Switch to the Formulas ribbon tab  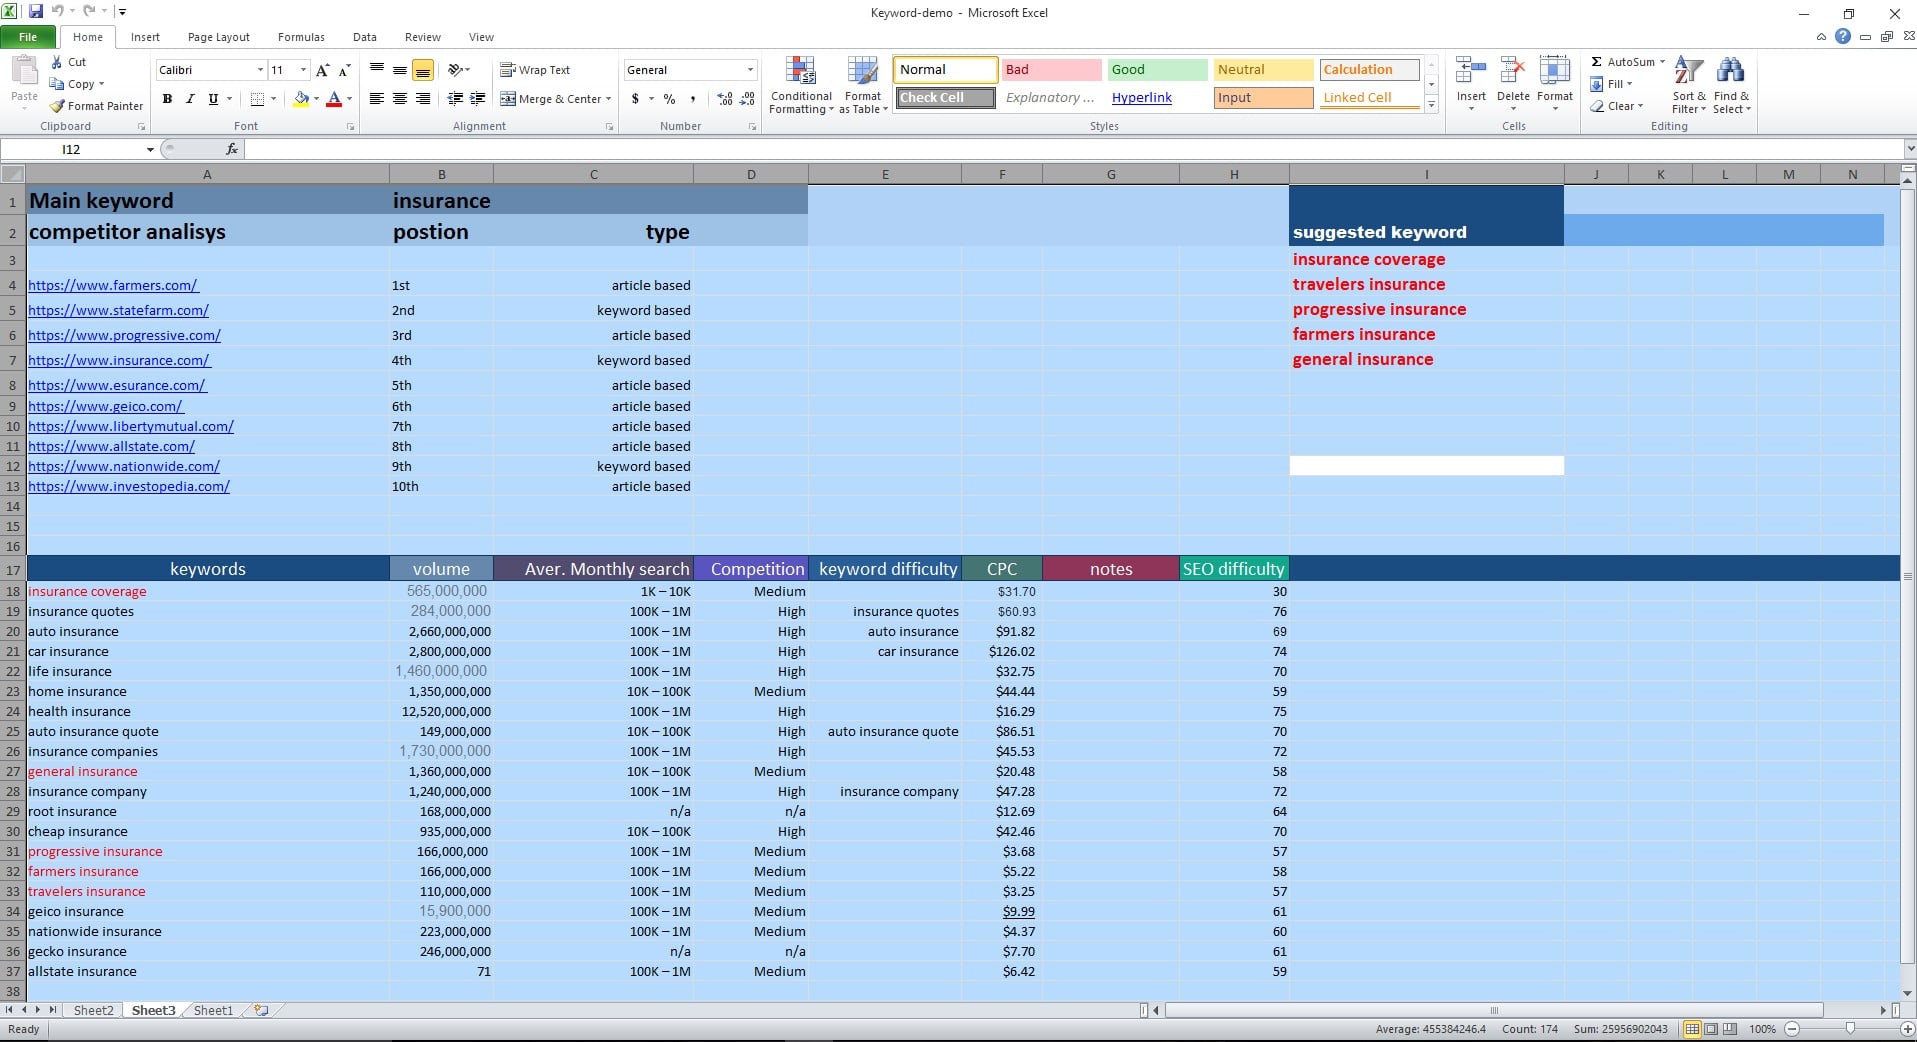300,37
